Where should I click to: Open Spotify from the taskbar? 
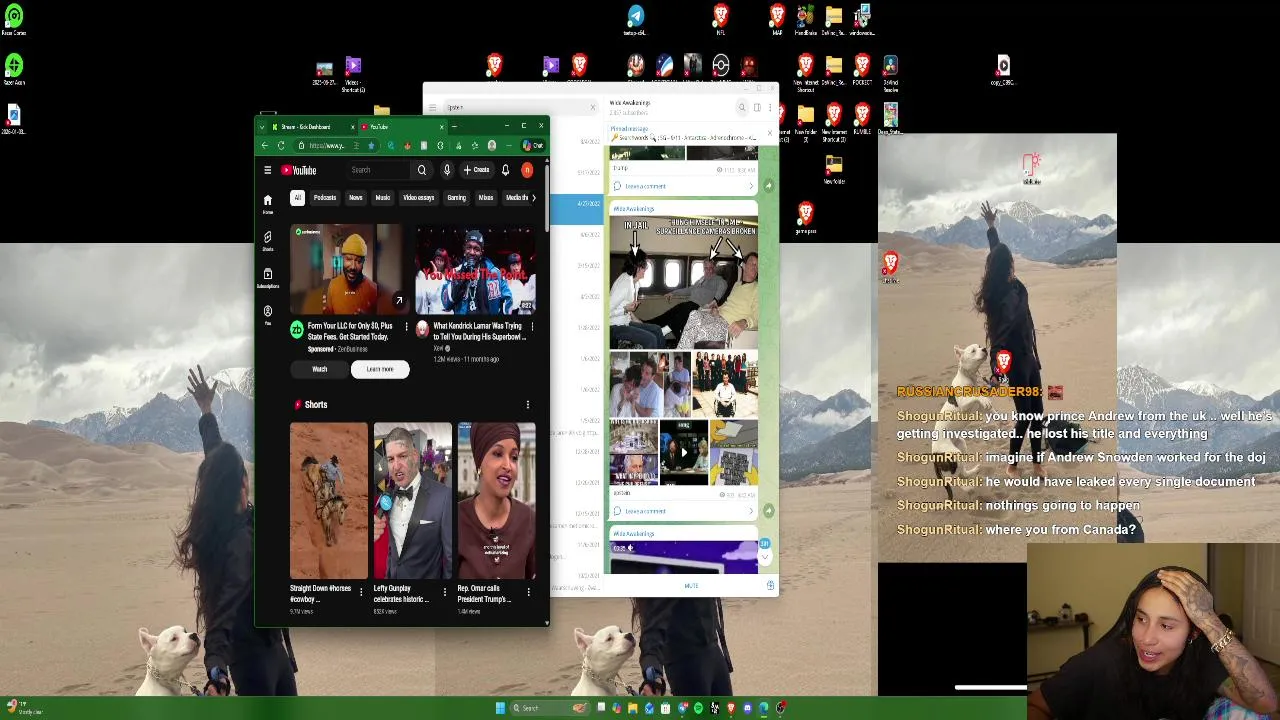(x=698, y=708)
